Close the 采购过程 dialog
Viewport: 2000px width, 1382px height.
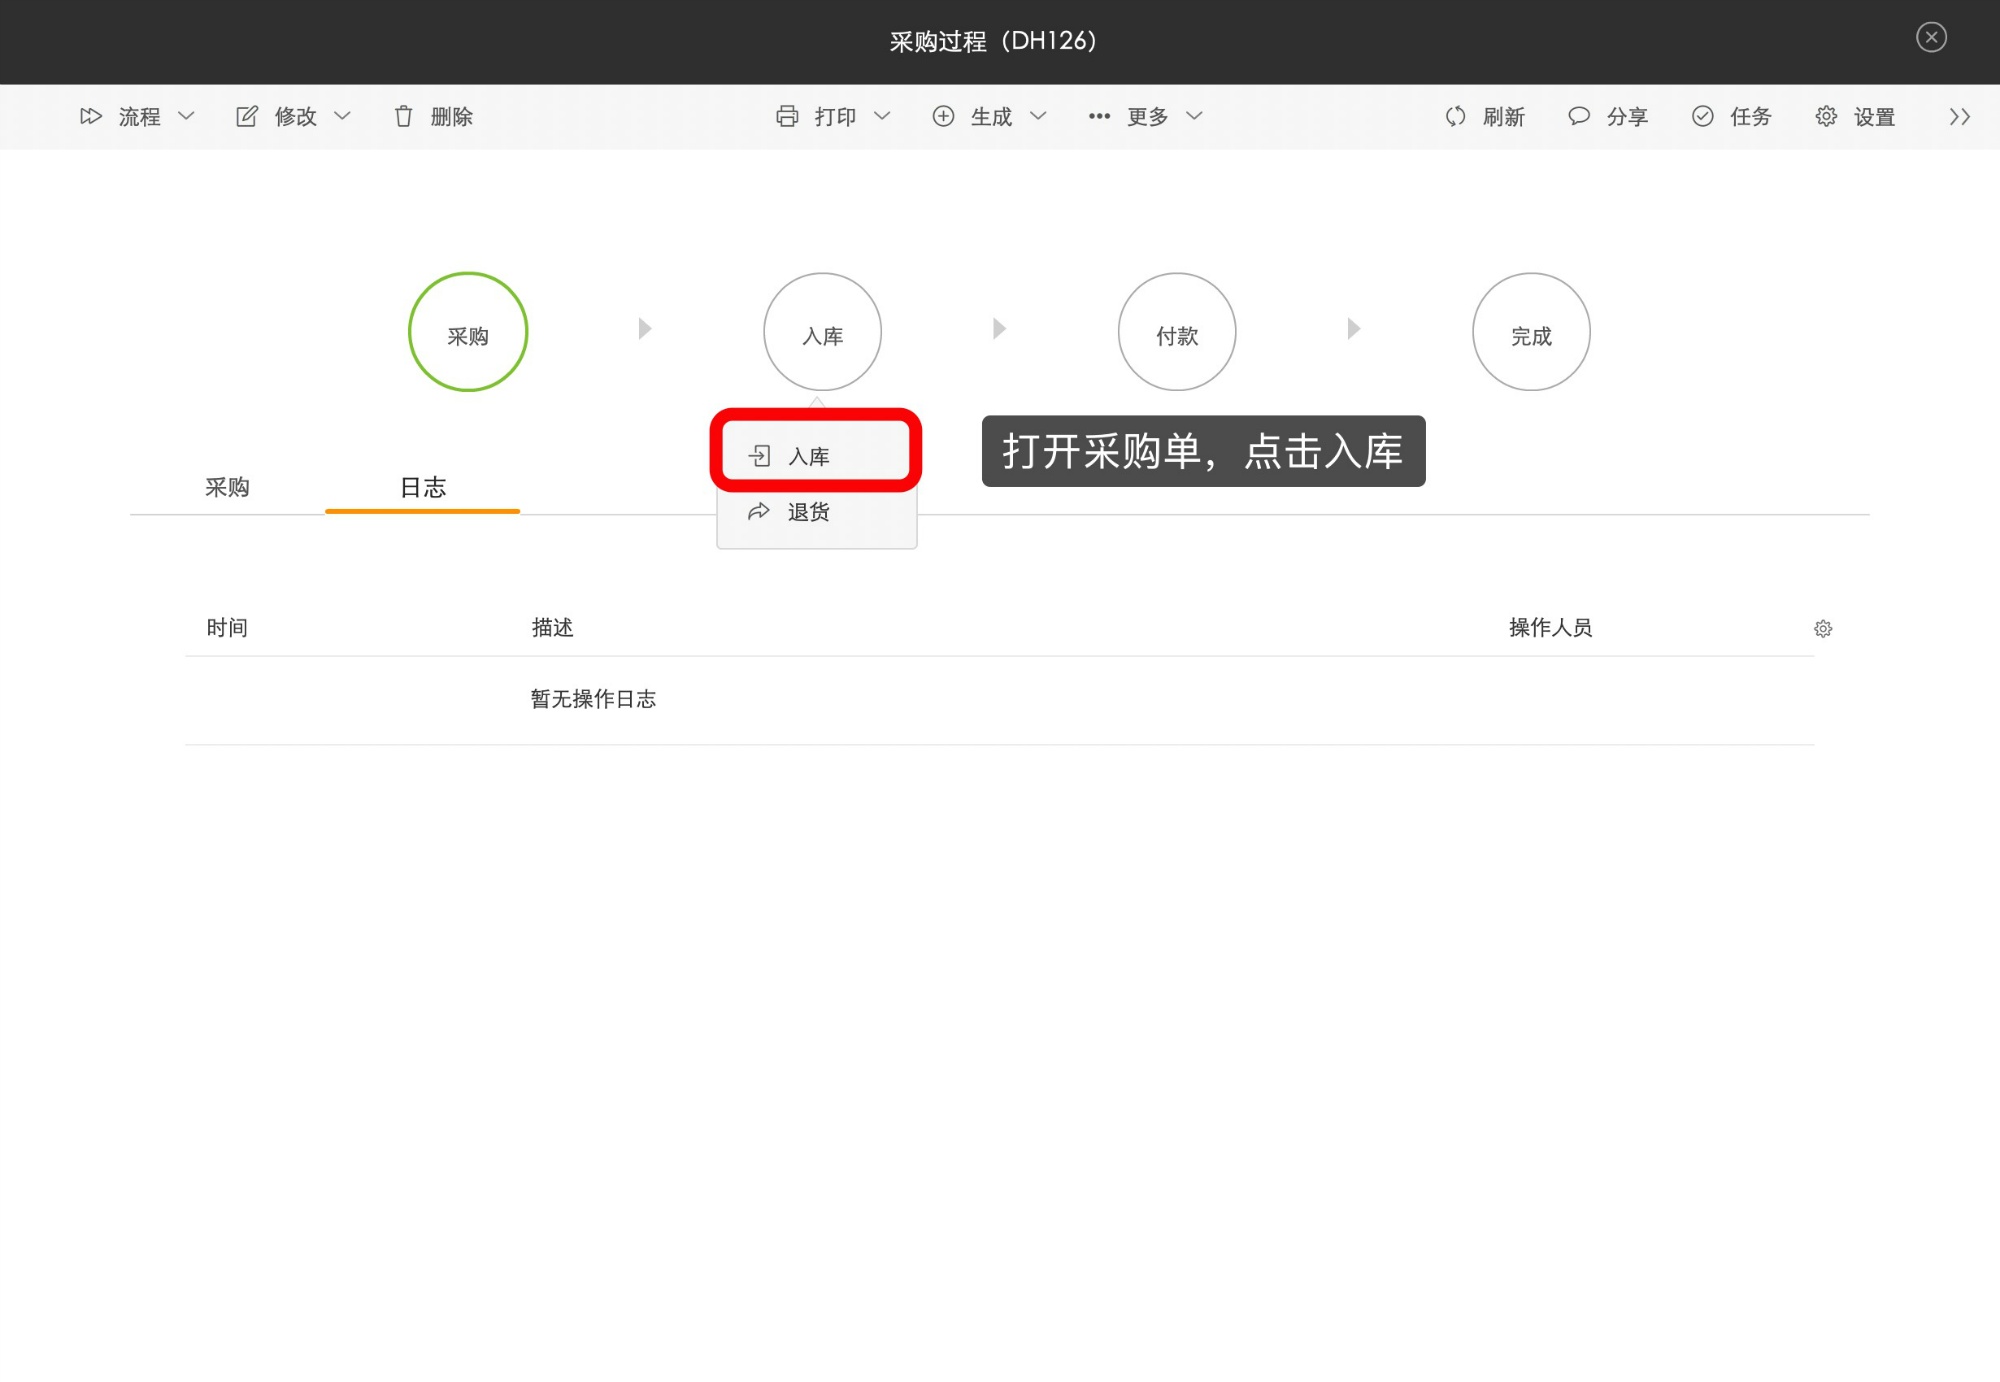pyautogui.click(x=1931, y=37)
